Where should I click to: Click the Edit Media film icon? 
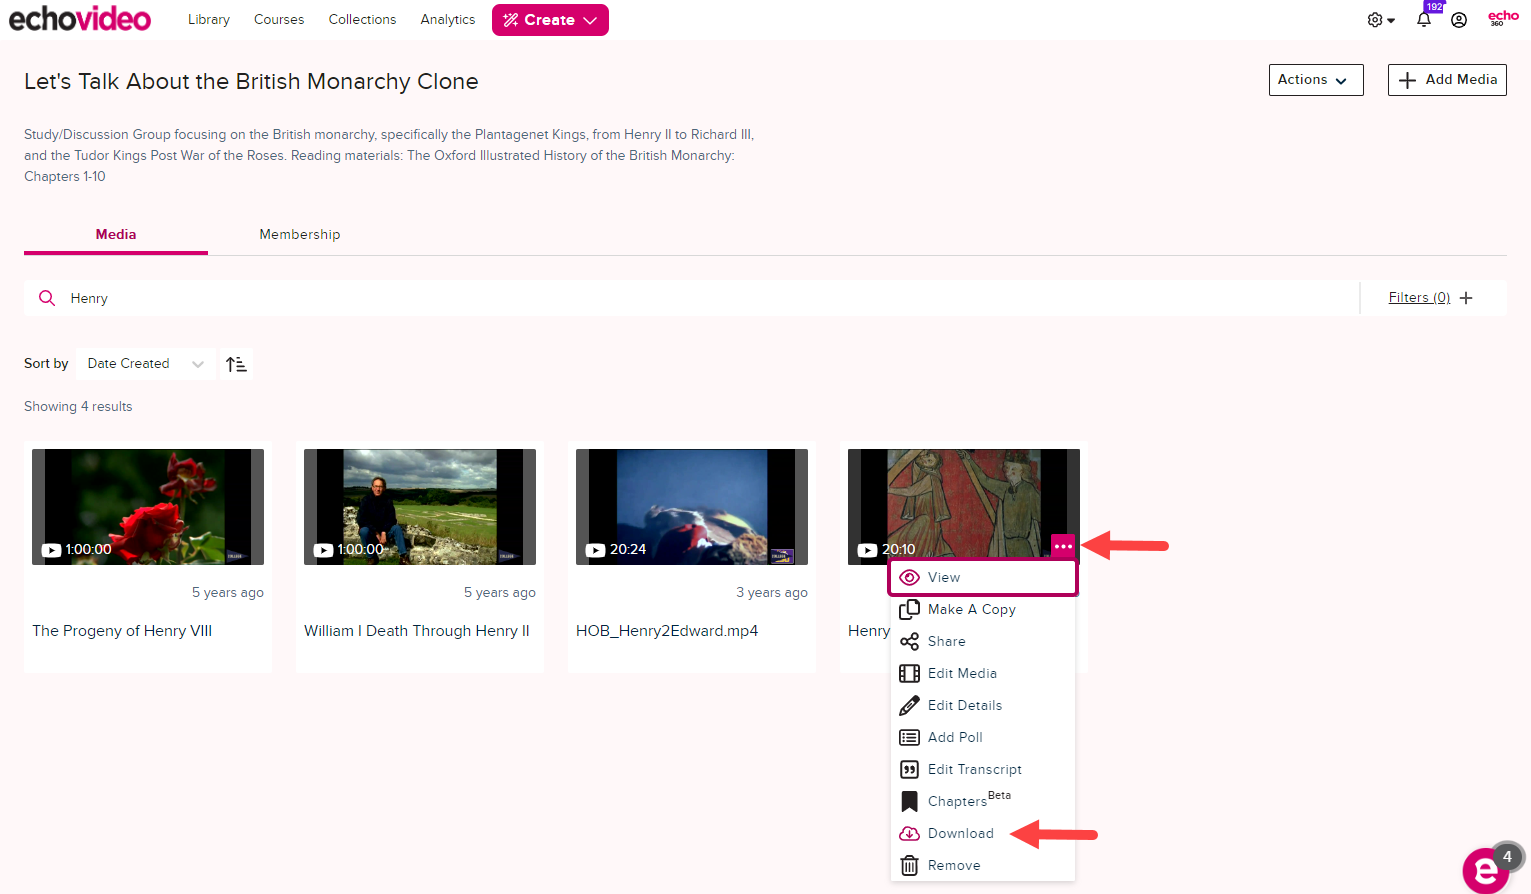pyautogui.click(x=909, y=673)
